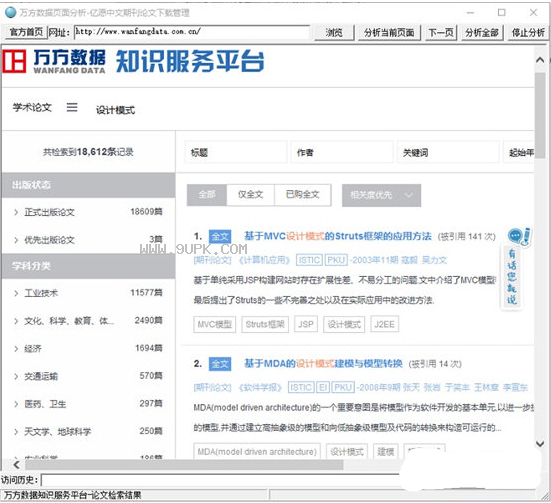The width and height of the screenshot is (551, 503).
Task: Click the 建模 keyword tag
Action: pos(385,451)
